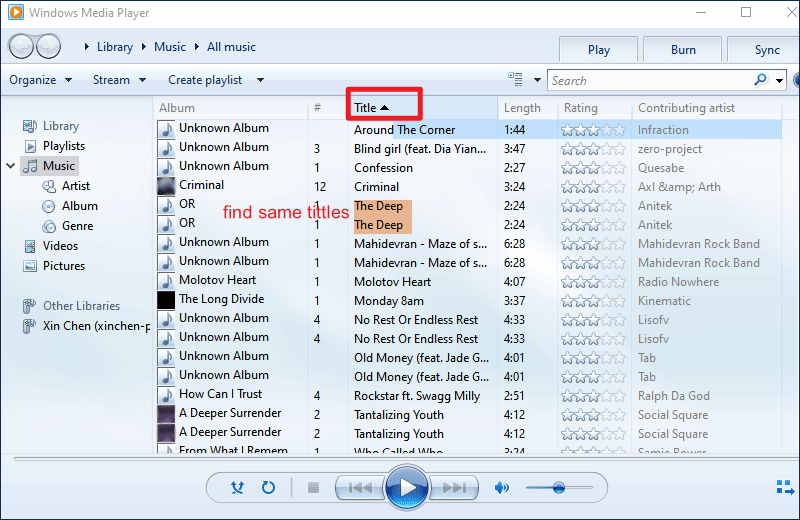The width and height of the screenshot is (800, 520).
Task: Go back with the Back arrow button
Action: 21,47
